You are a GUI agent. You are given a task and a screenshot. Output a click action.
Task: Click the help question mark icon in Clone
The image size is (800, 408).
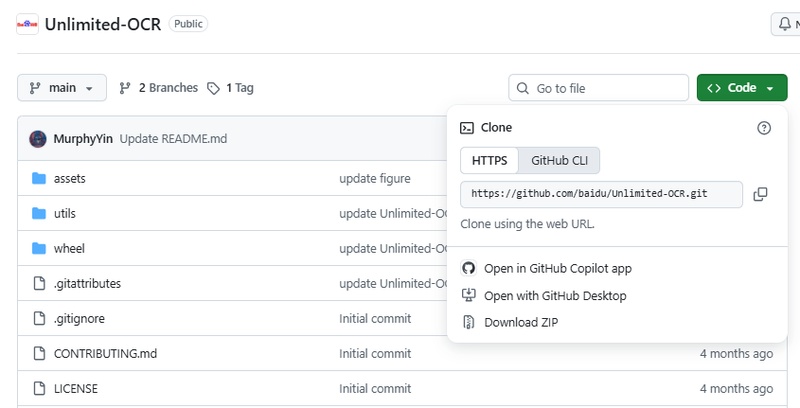tap(764, 128)
